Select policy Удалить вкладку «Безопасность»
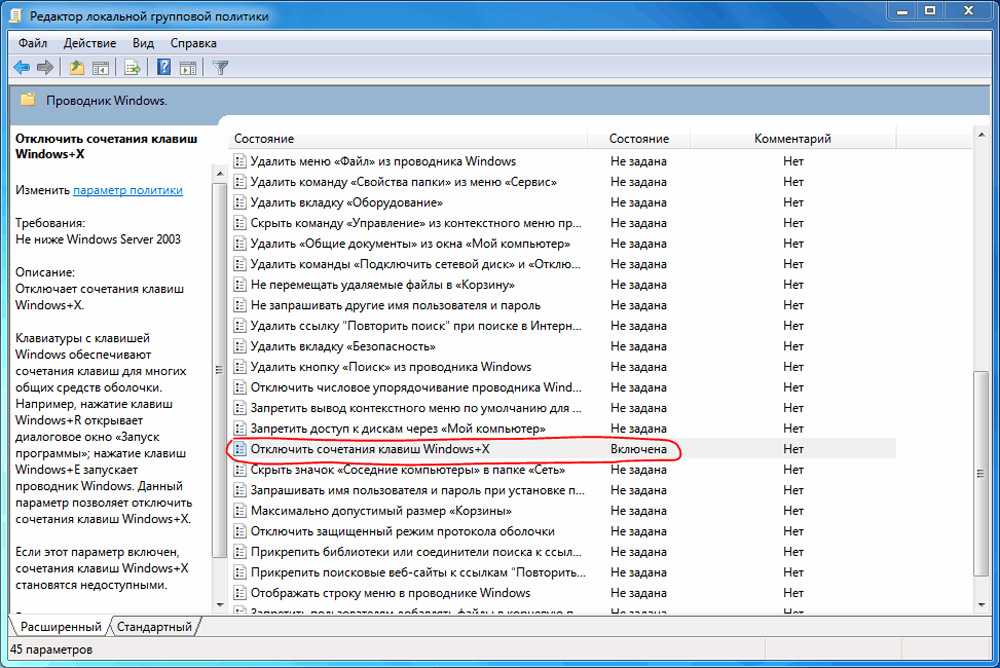The width and height of the screenshot is (1000, 668). [342, 346]
